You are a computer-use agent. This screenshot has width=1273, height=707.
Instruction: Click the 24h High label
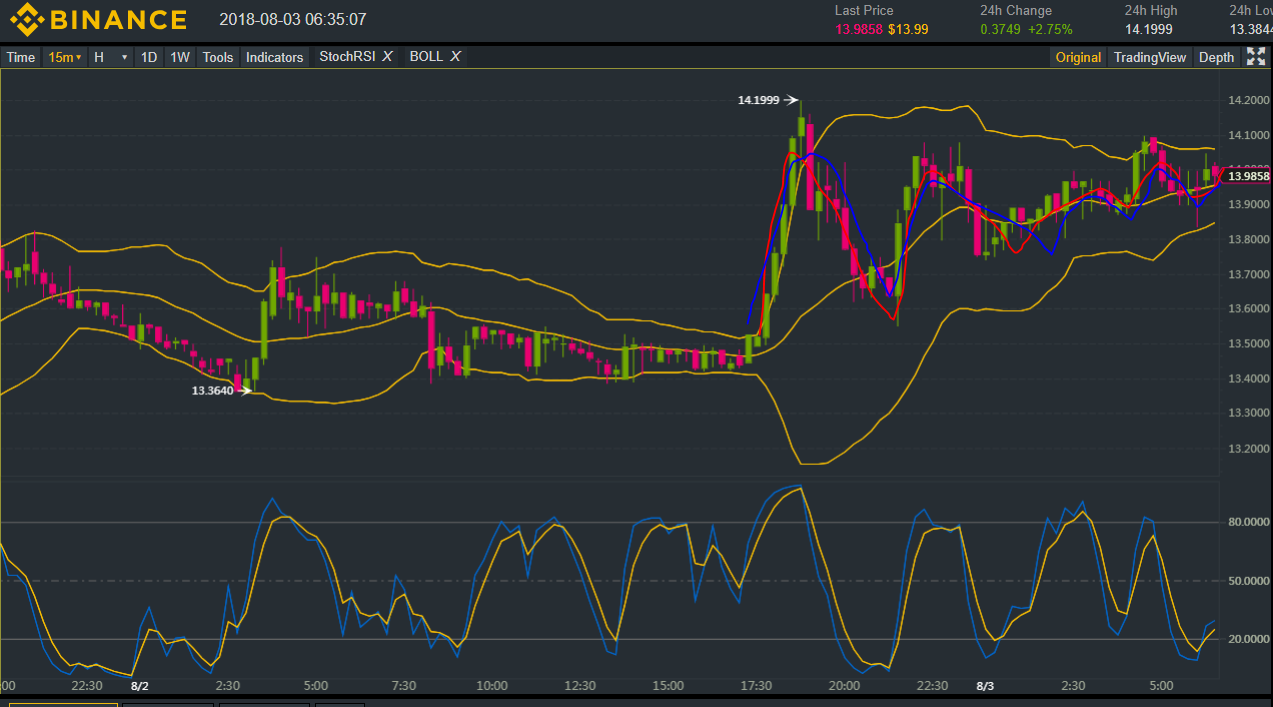(x=1151, y=10)
